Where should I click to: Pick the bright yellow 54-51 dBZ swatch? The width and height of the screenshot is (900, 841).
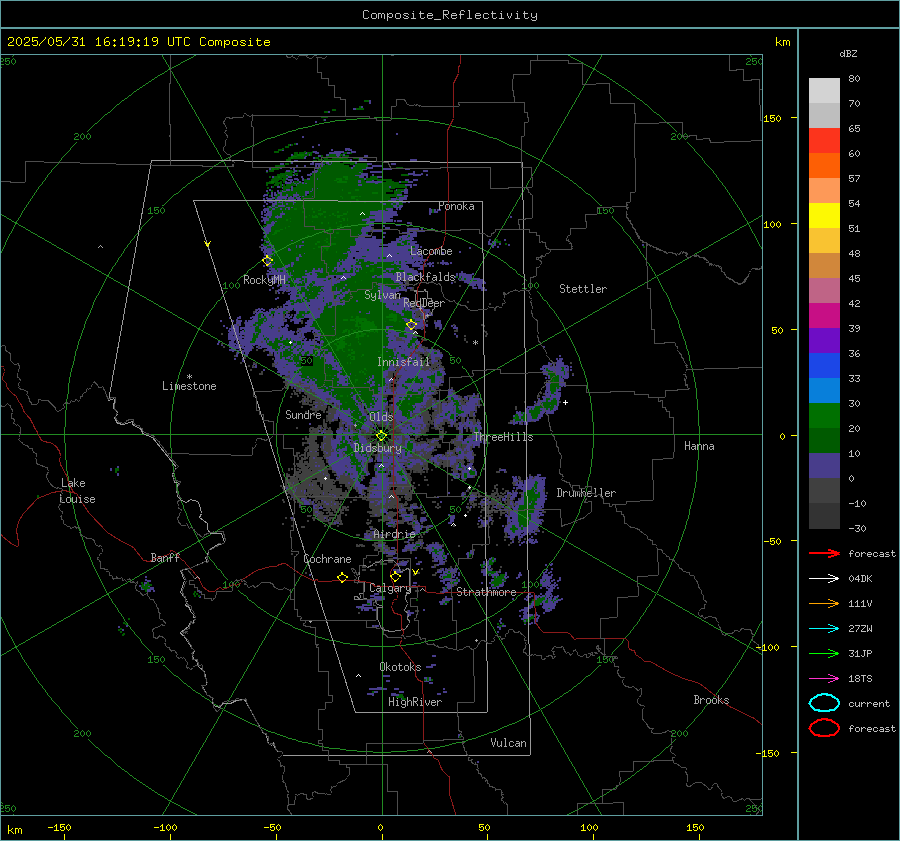(x=824, y=216)
